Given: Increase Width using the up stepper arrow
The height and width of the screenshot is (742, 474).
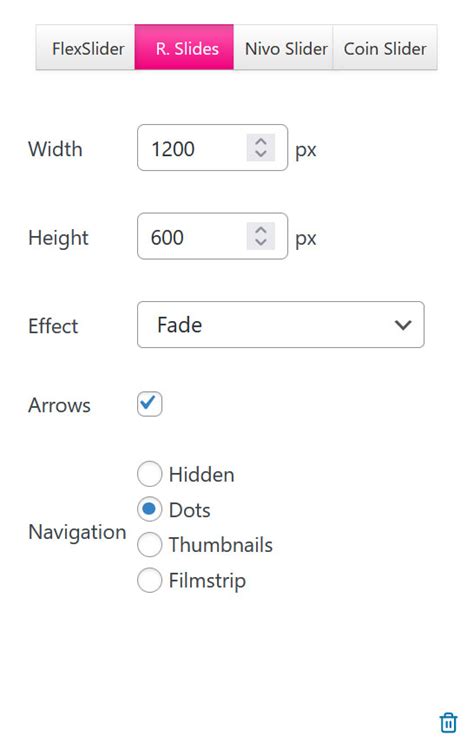Looking at the screenshot, I should click(x=261, y=142).
